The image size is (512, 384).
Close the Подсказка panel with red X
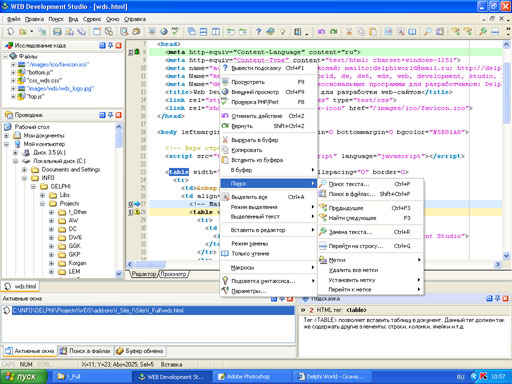click(x=505, y=299)
